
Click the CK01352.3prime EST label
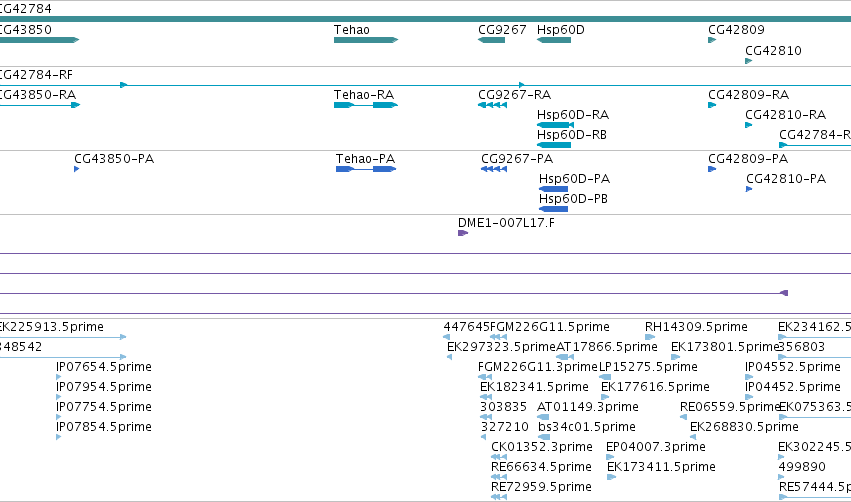542,447
